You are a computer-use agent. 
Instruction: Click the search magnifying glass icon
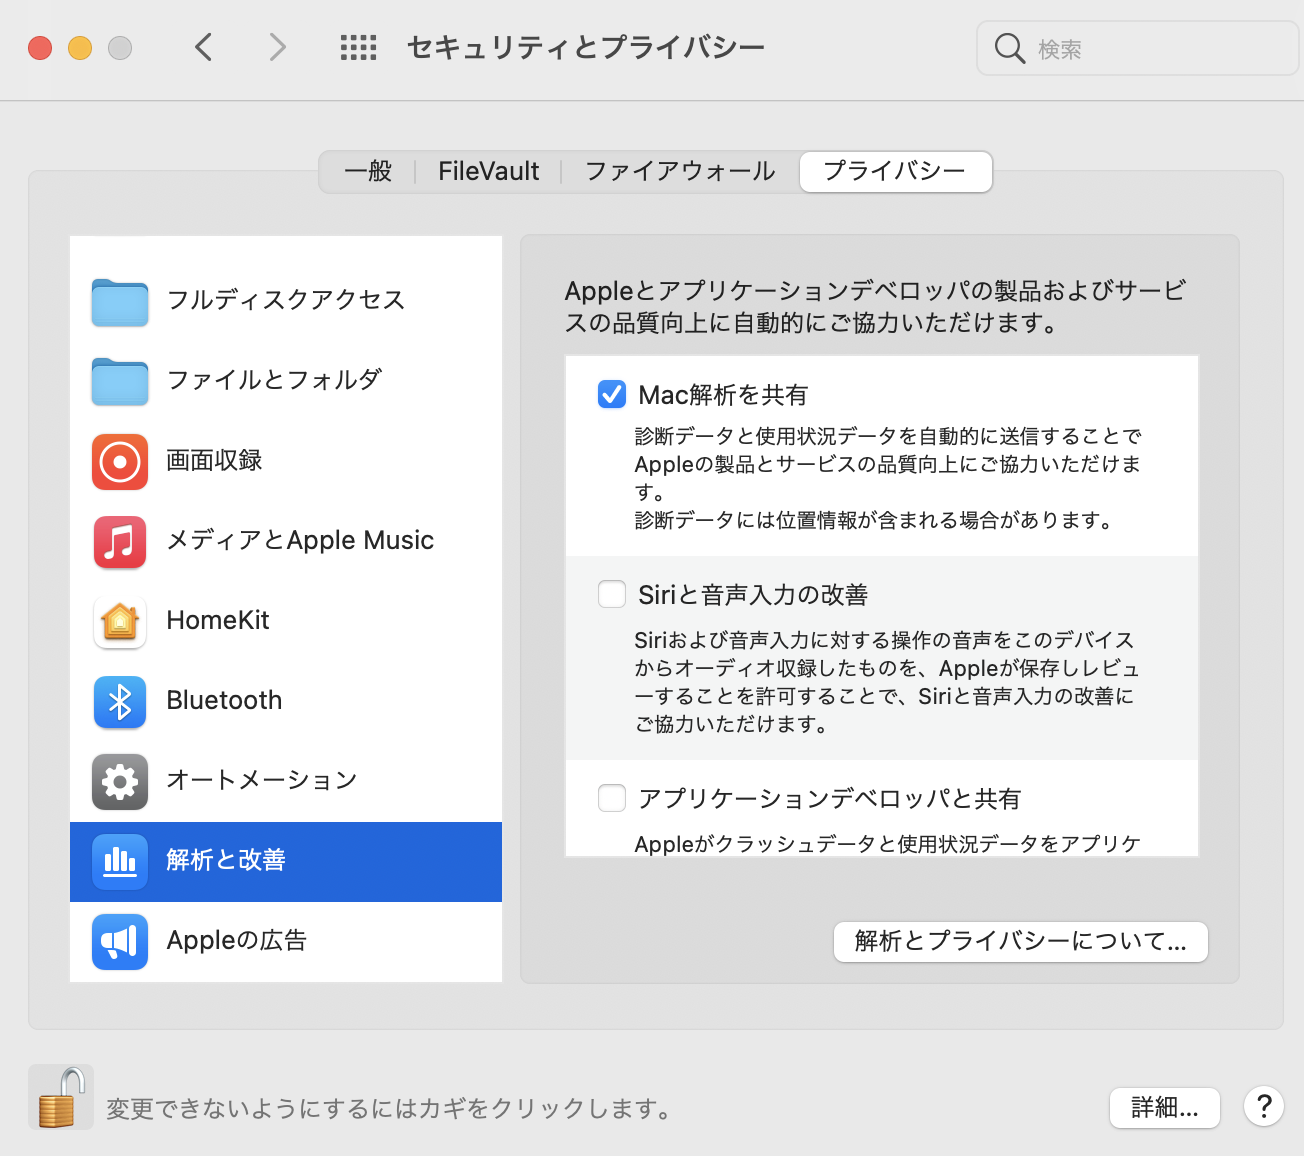[x=1010, y=48]
